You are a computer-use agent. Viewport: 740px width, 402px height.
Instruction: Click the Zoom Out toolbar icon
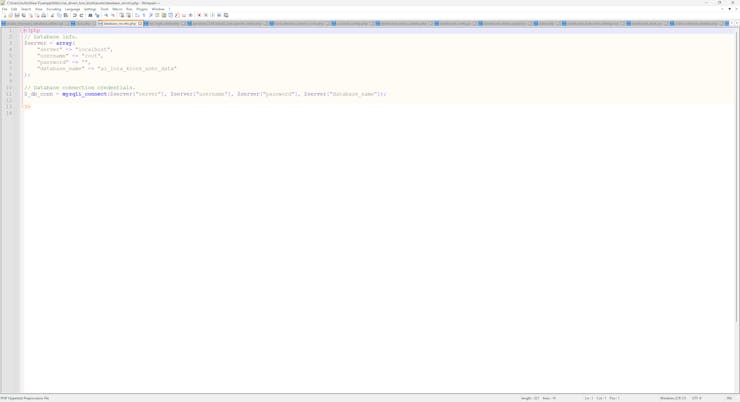(113, 15)
